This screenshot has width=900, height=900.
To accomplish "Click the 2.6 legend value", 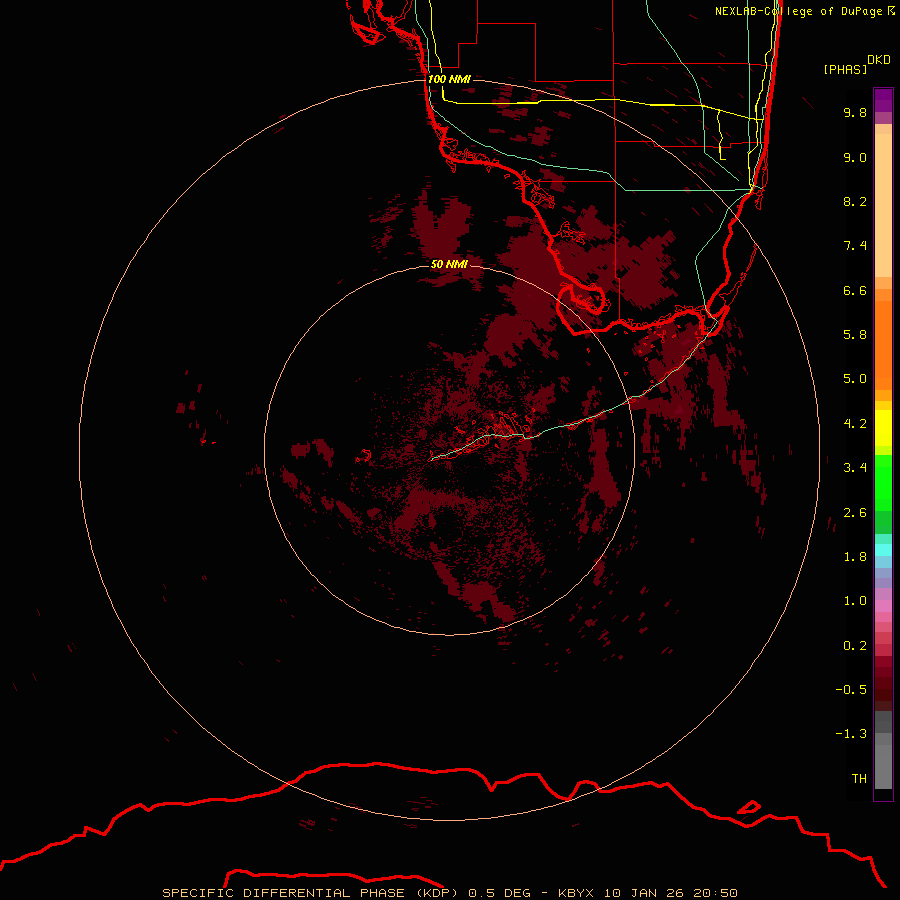I will point(855,513).
